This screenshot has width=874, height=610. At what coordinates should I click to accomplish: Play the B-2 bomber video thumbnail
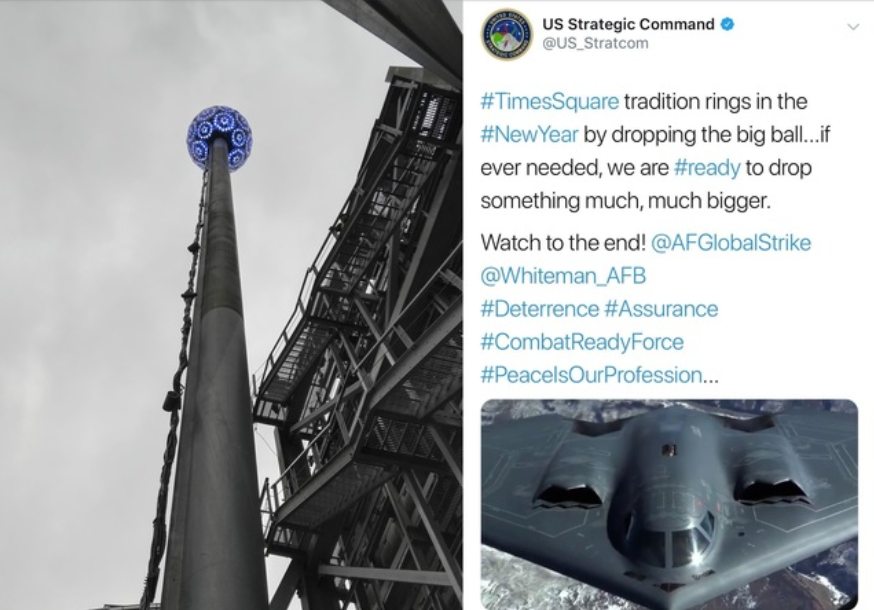(x=669, y=504)
